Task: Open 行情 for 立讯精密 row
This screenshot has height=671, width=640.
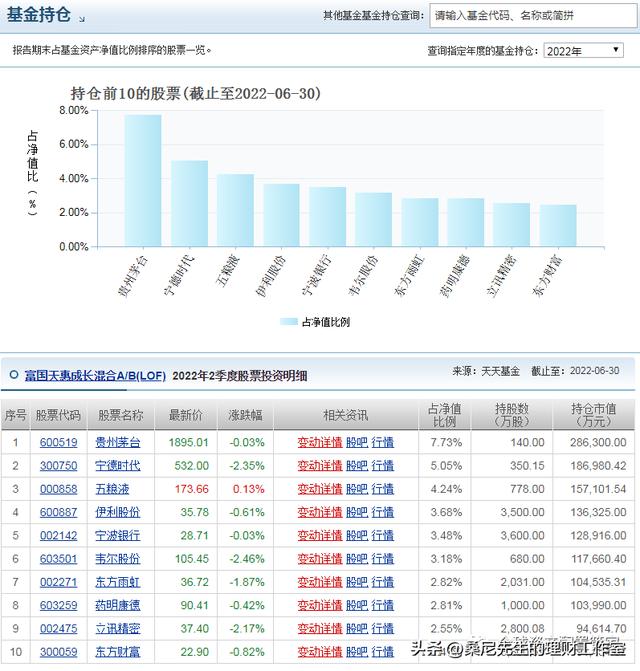Action: [x=382, y=629]
